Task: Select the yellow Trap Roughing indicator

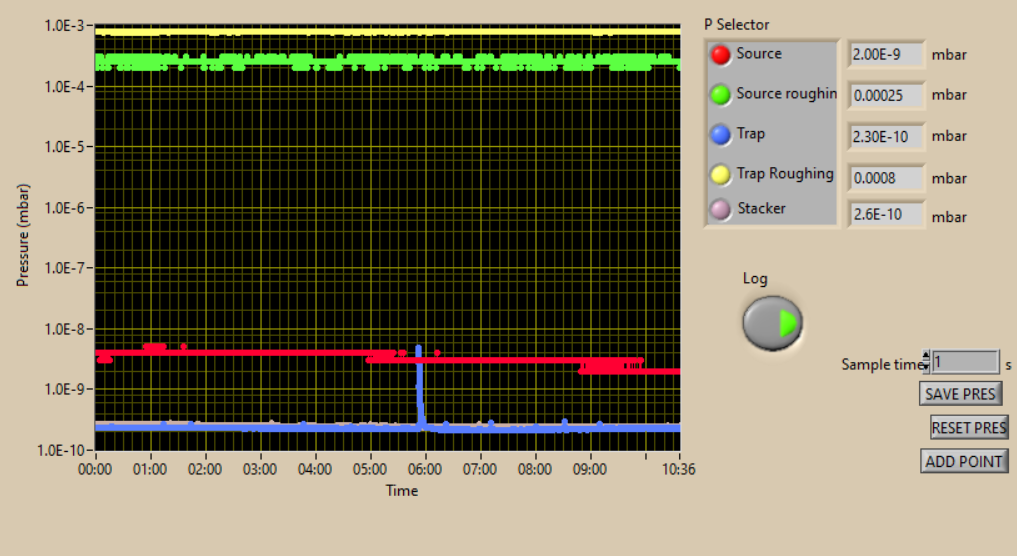Action: (x=721, y=175)
